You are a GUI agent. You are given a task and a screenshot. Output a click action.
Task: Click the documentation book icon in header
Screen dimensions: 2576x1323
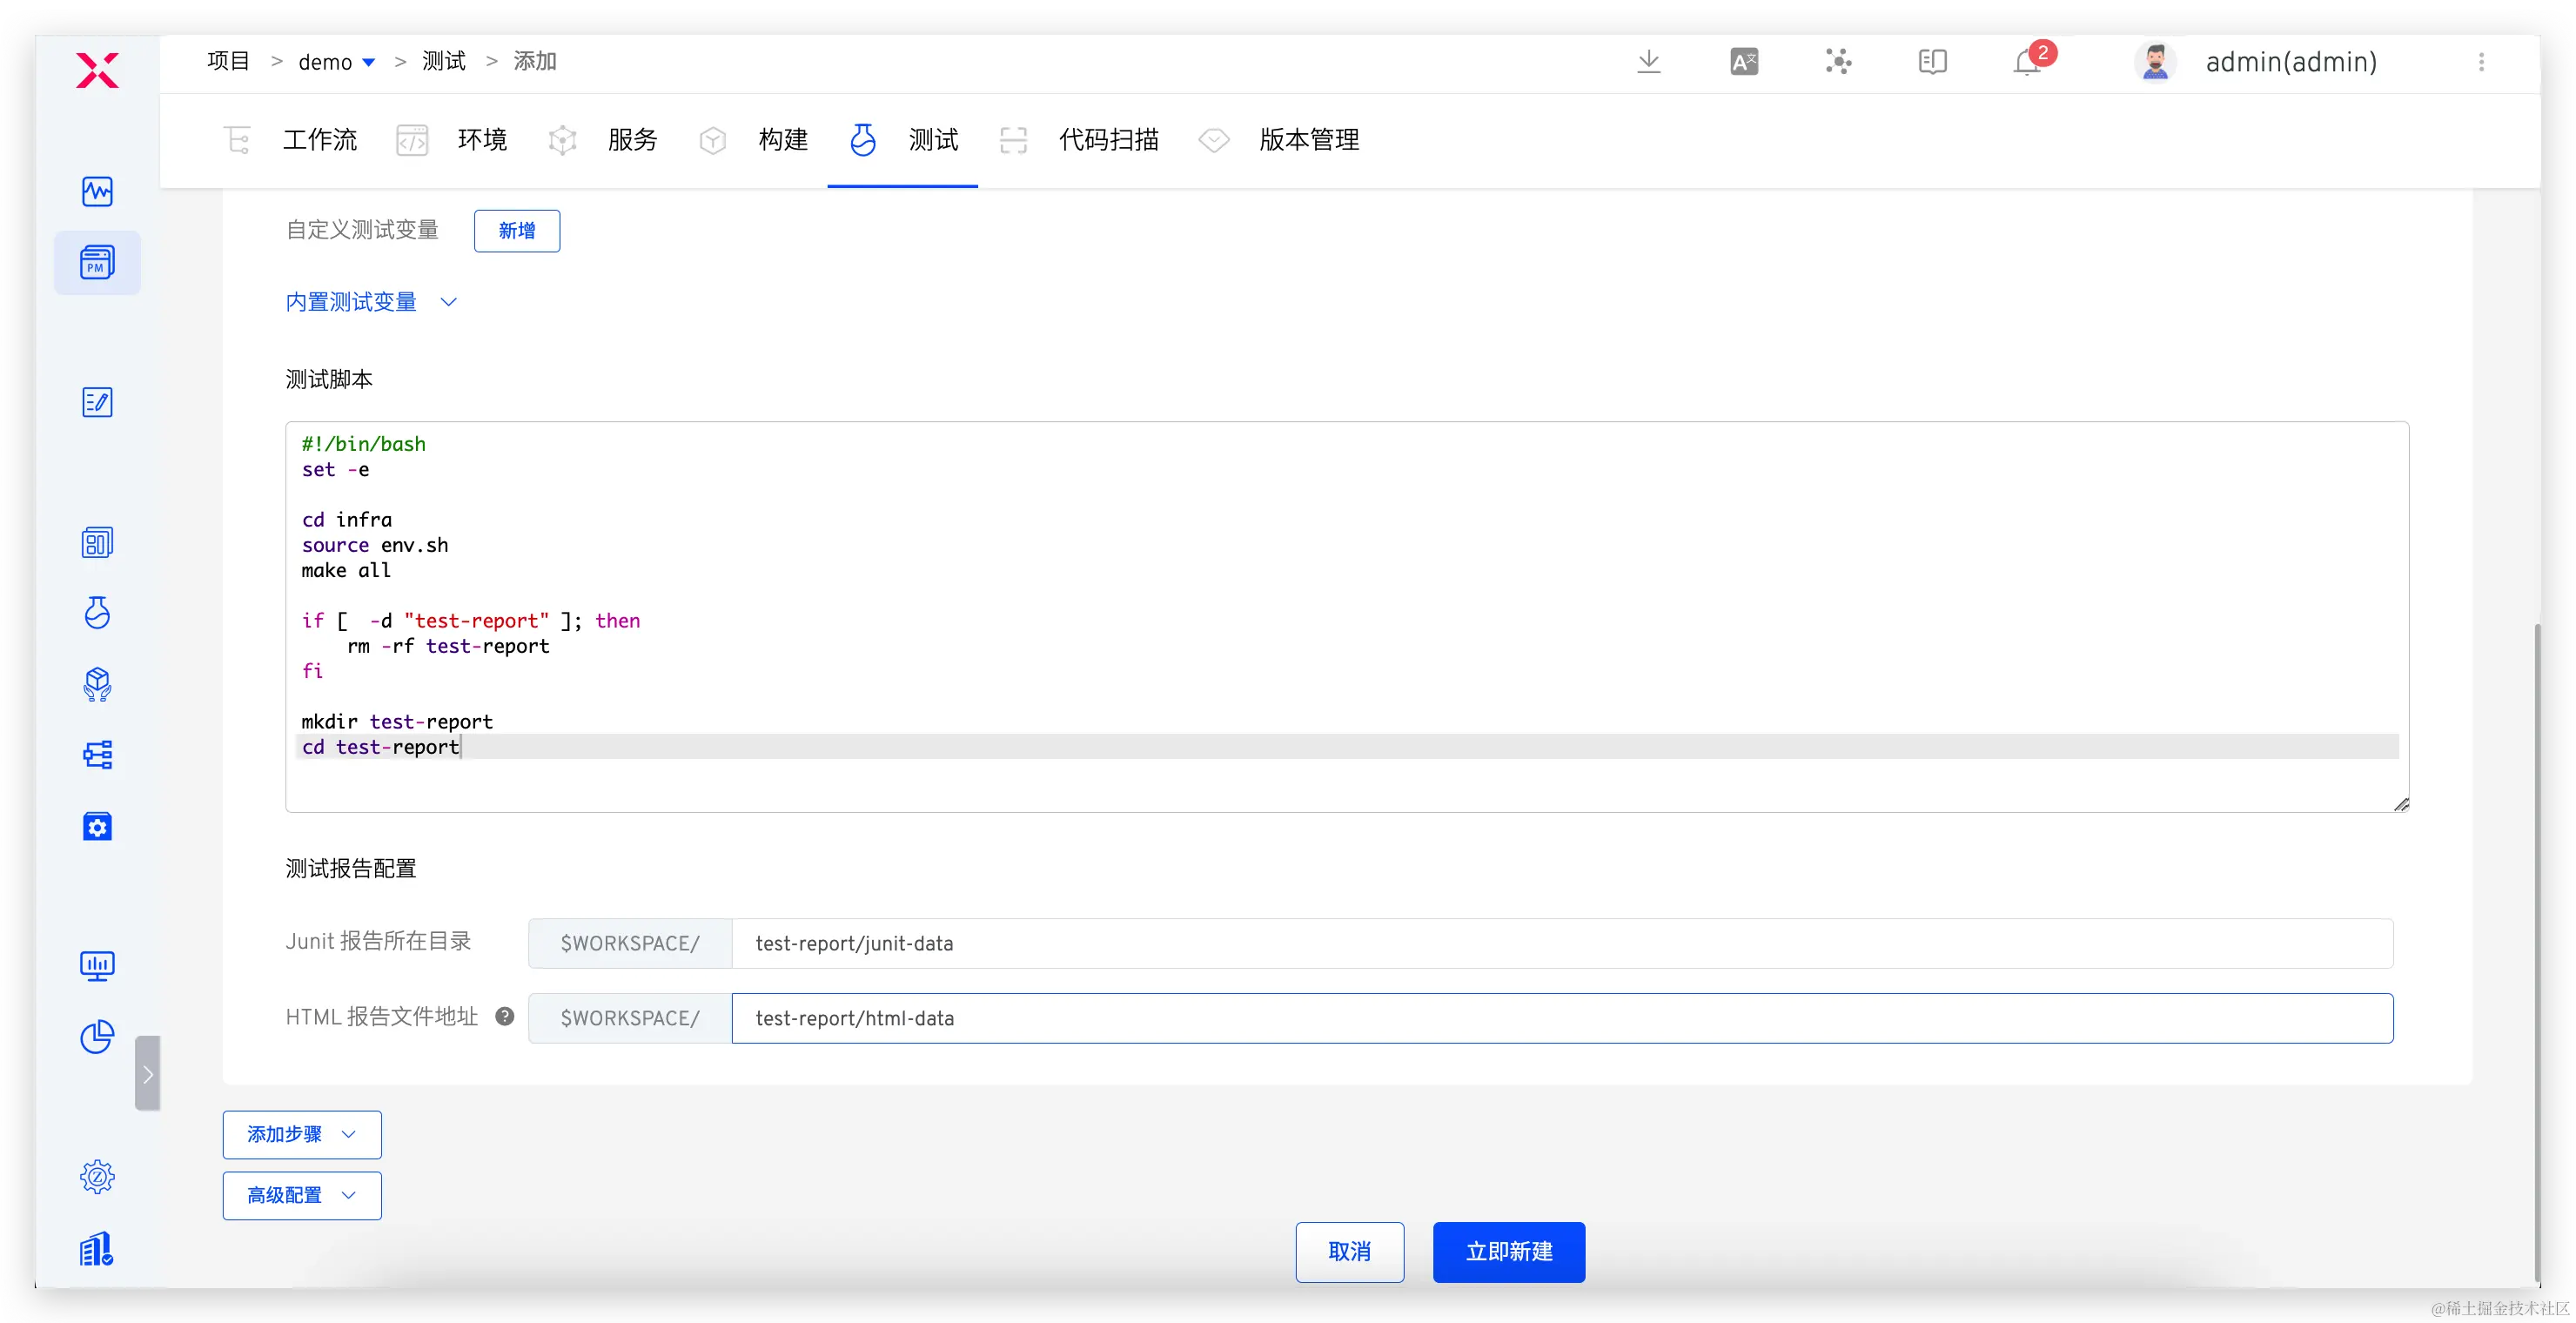(x=1932, y=62)
